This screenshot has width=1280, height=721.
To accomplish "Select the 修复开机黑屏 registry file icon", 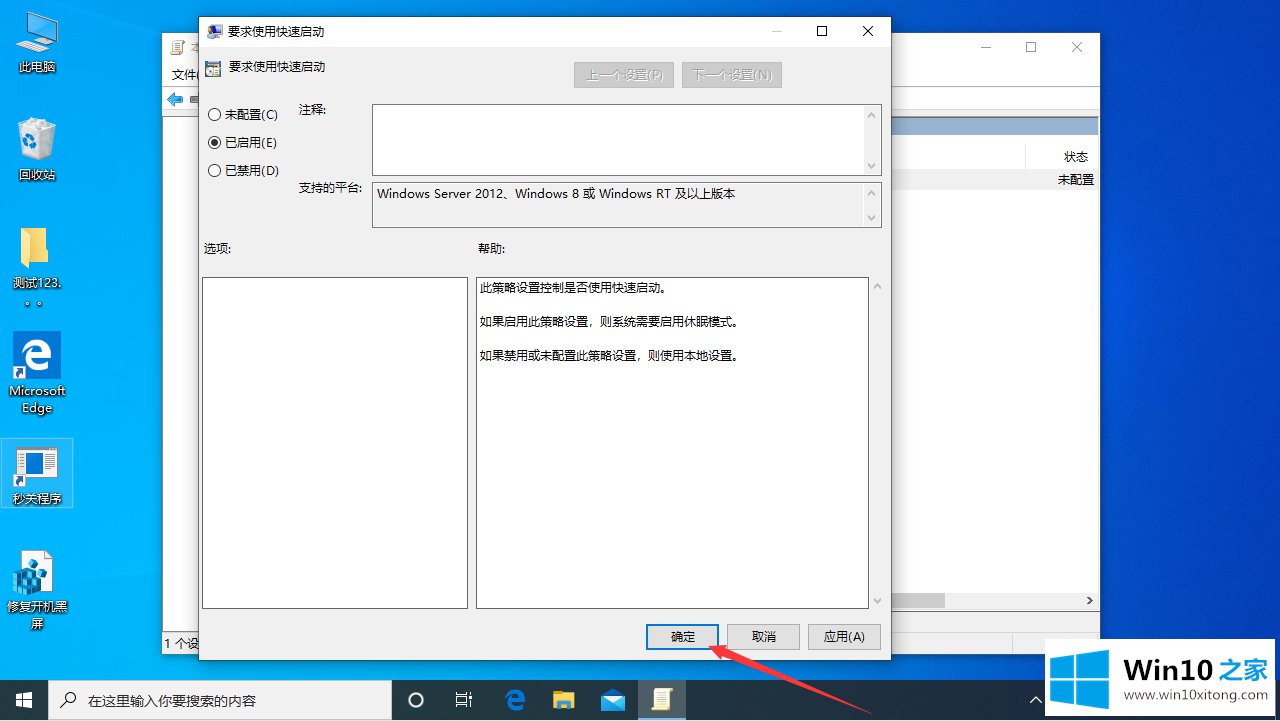I will (x=37, y=590).
